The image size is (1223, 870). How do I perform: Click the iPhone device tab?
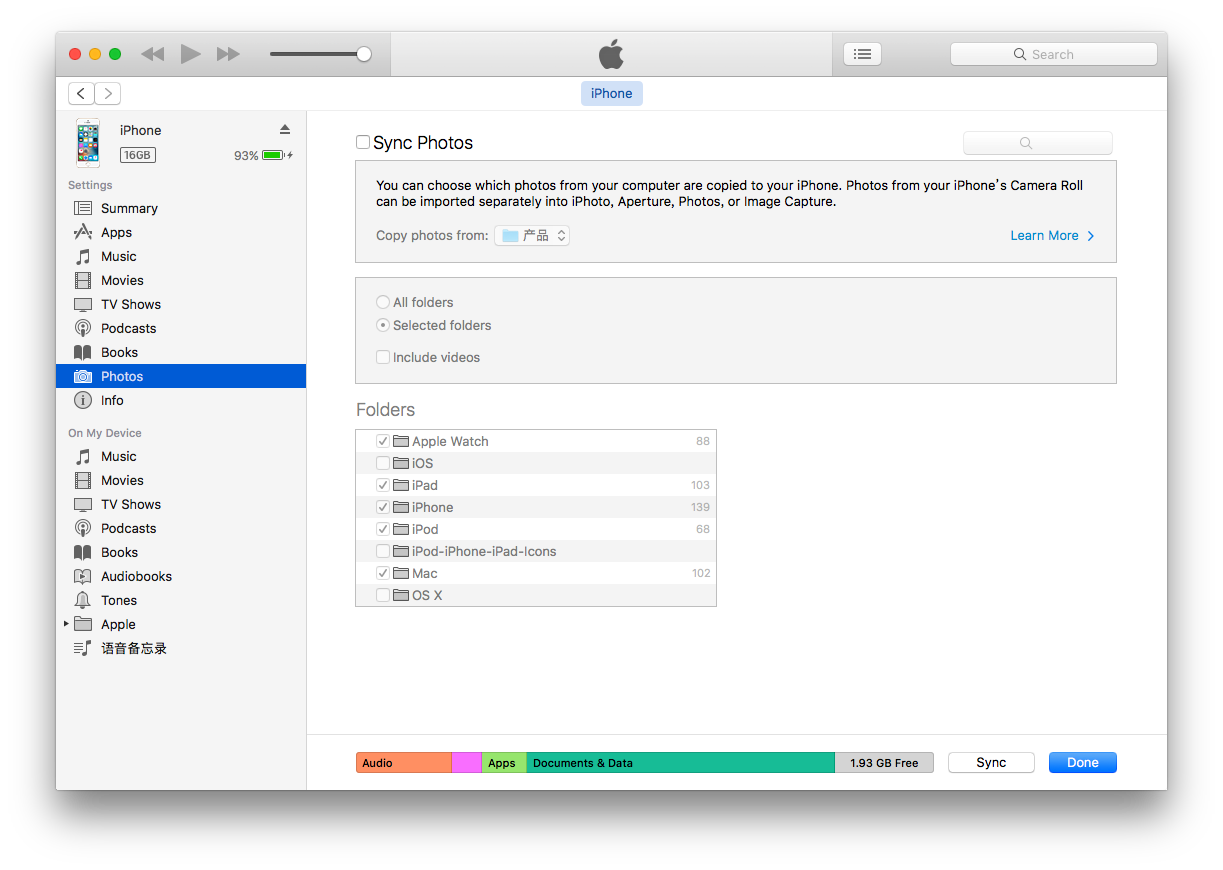click(611, 93)
